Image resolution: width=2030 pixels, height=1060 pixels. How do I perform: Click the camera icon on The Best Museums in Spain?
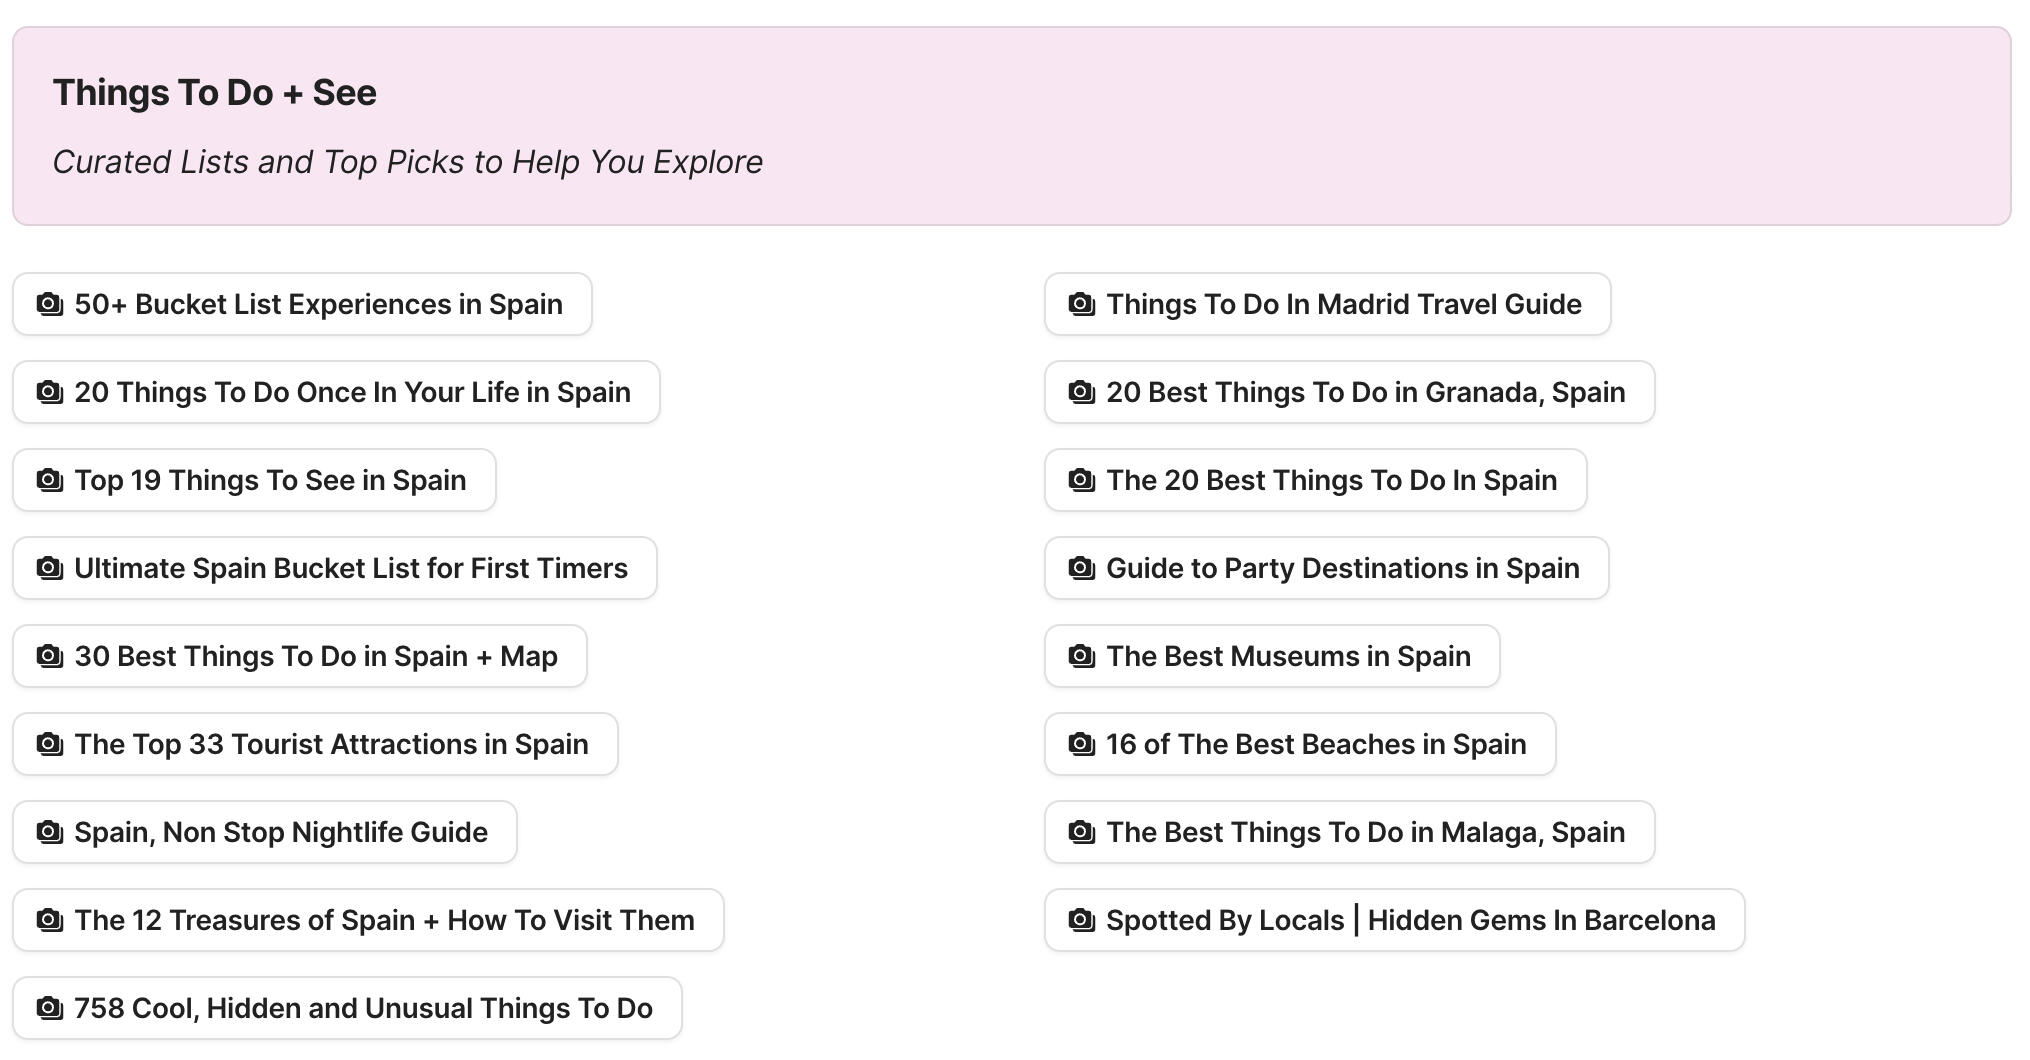coord(1081,656)
